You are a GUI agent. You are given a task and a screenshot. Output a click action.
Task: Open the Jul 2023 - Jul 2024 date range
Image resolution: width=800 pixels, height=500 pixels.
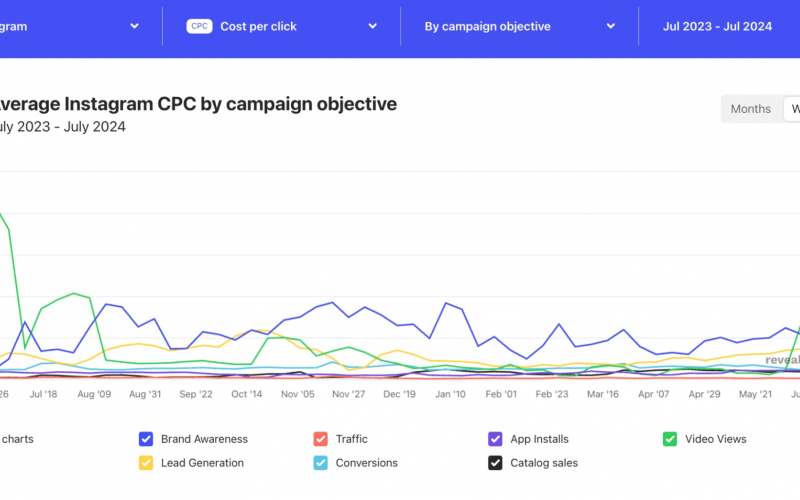[717, 26]
